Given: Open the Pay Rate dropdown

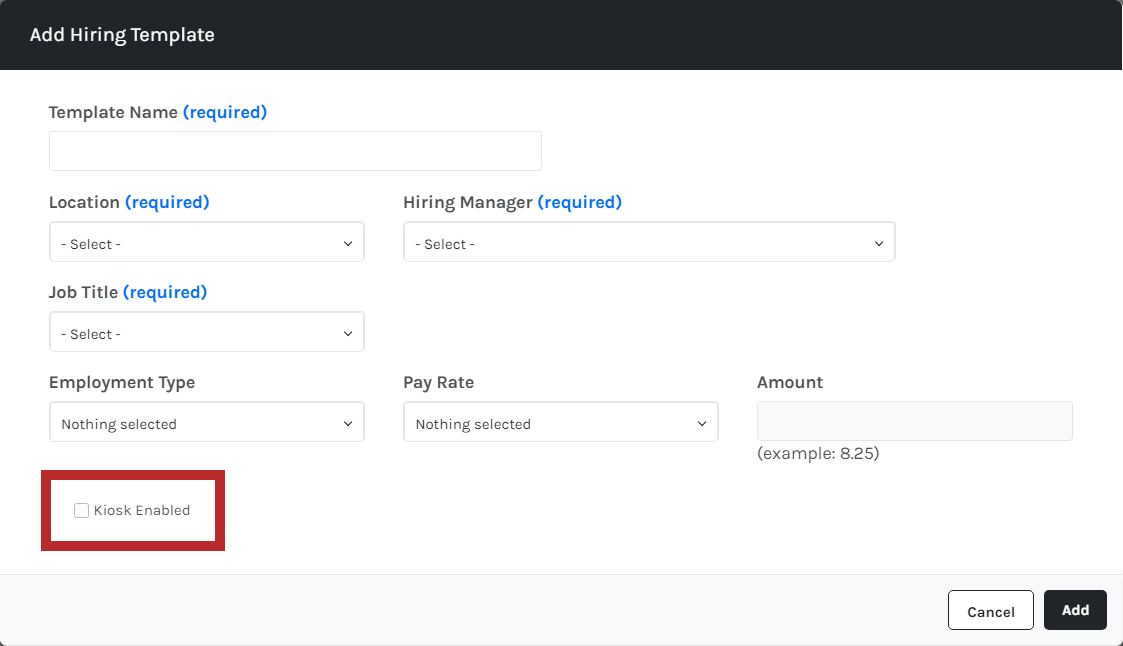Looking at the screenshot, I should coord(561,423).
